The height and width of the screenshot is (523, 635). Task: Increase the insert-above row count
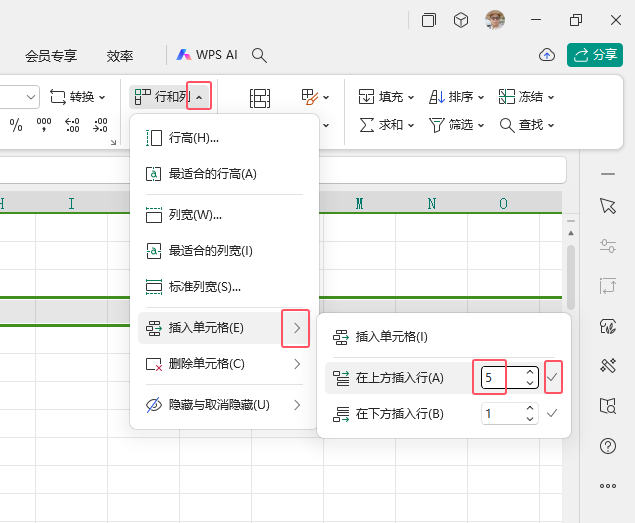pyautogui.click(x=530, y=372)
